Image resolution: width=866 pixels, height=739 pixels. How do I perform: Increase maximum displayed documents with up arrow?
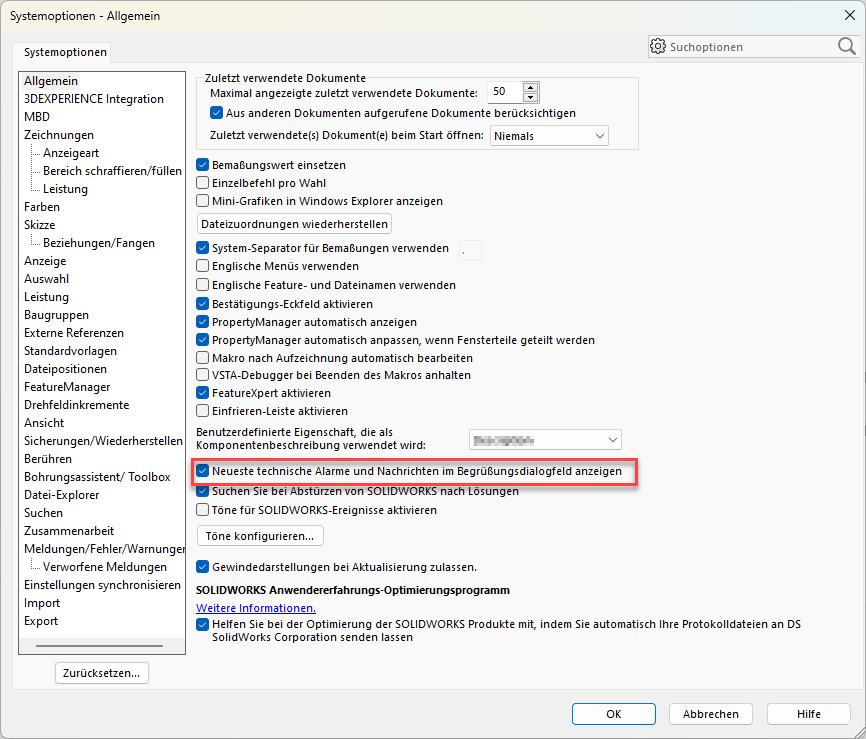point(530,87)
